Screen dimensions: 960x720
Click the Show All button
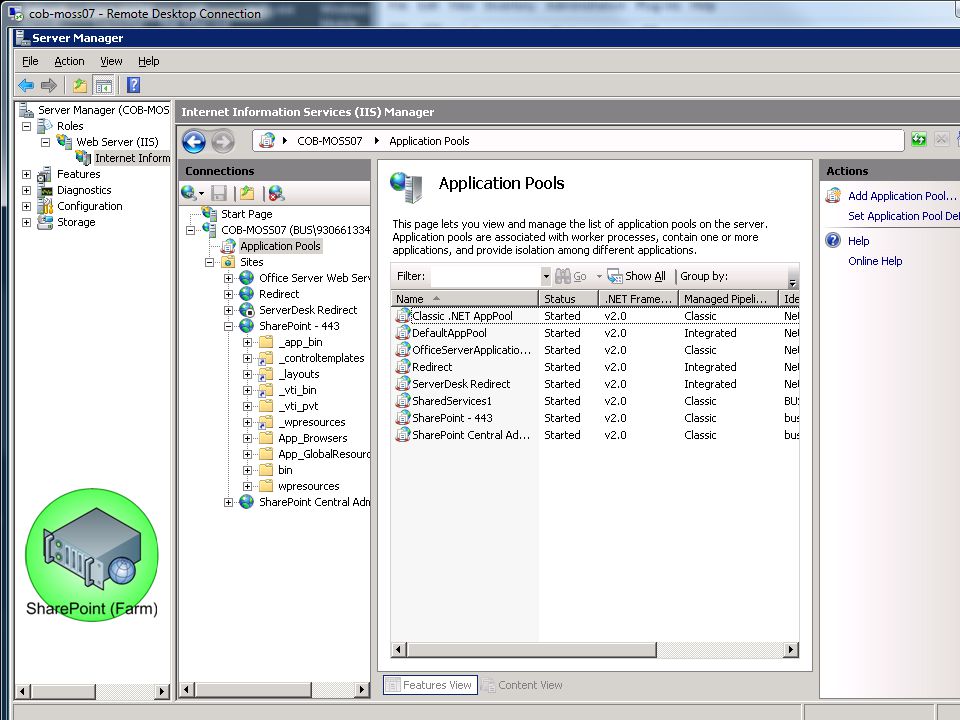pos(636,276)
